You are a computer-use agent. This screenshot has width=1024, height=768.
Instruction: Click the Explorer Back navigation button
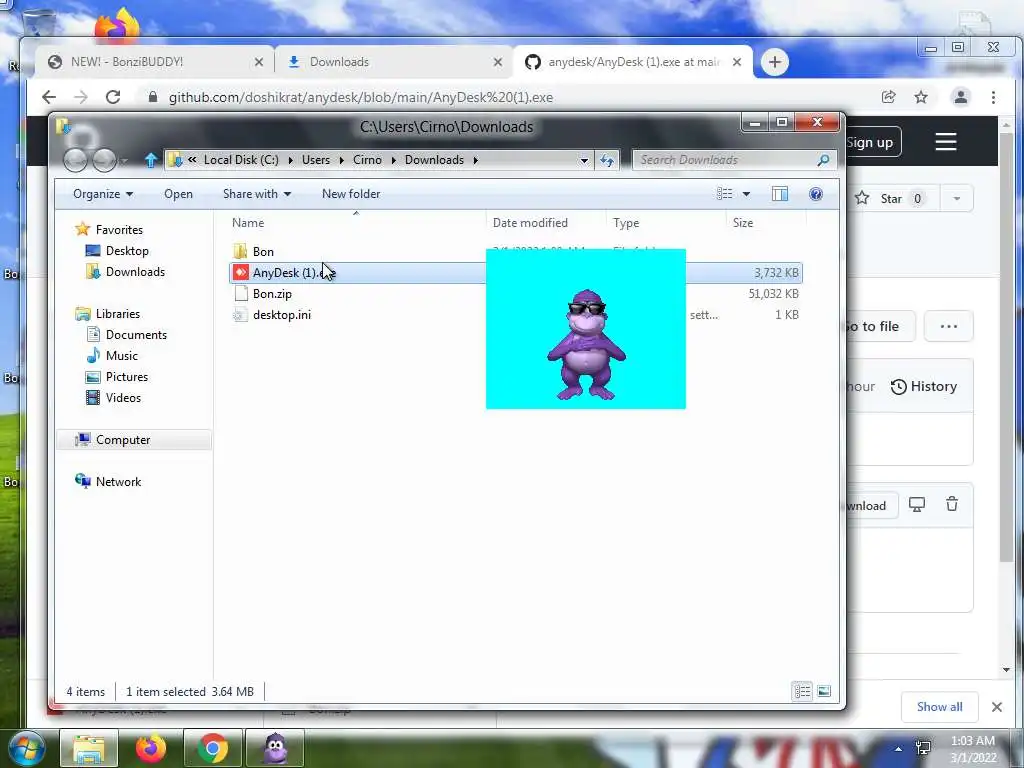tap(75, 160)
